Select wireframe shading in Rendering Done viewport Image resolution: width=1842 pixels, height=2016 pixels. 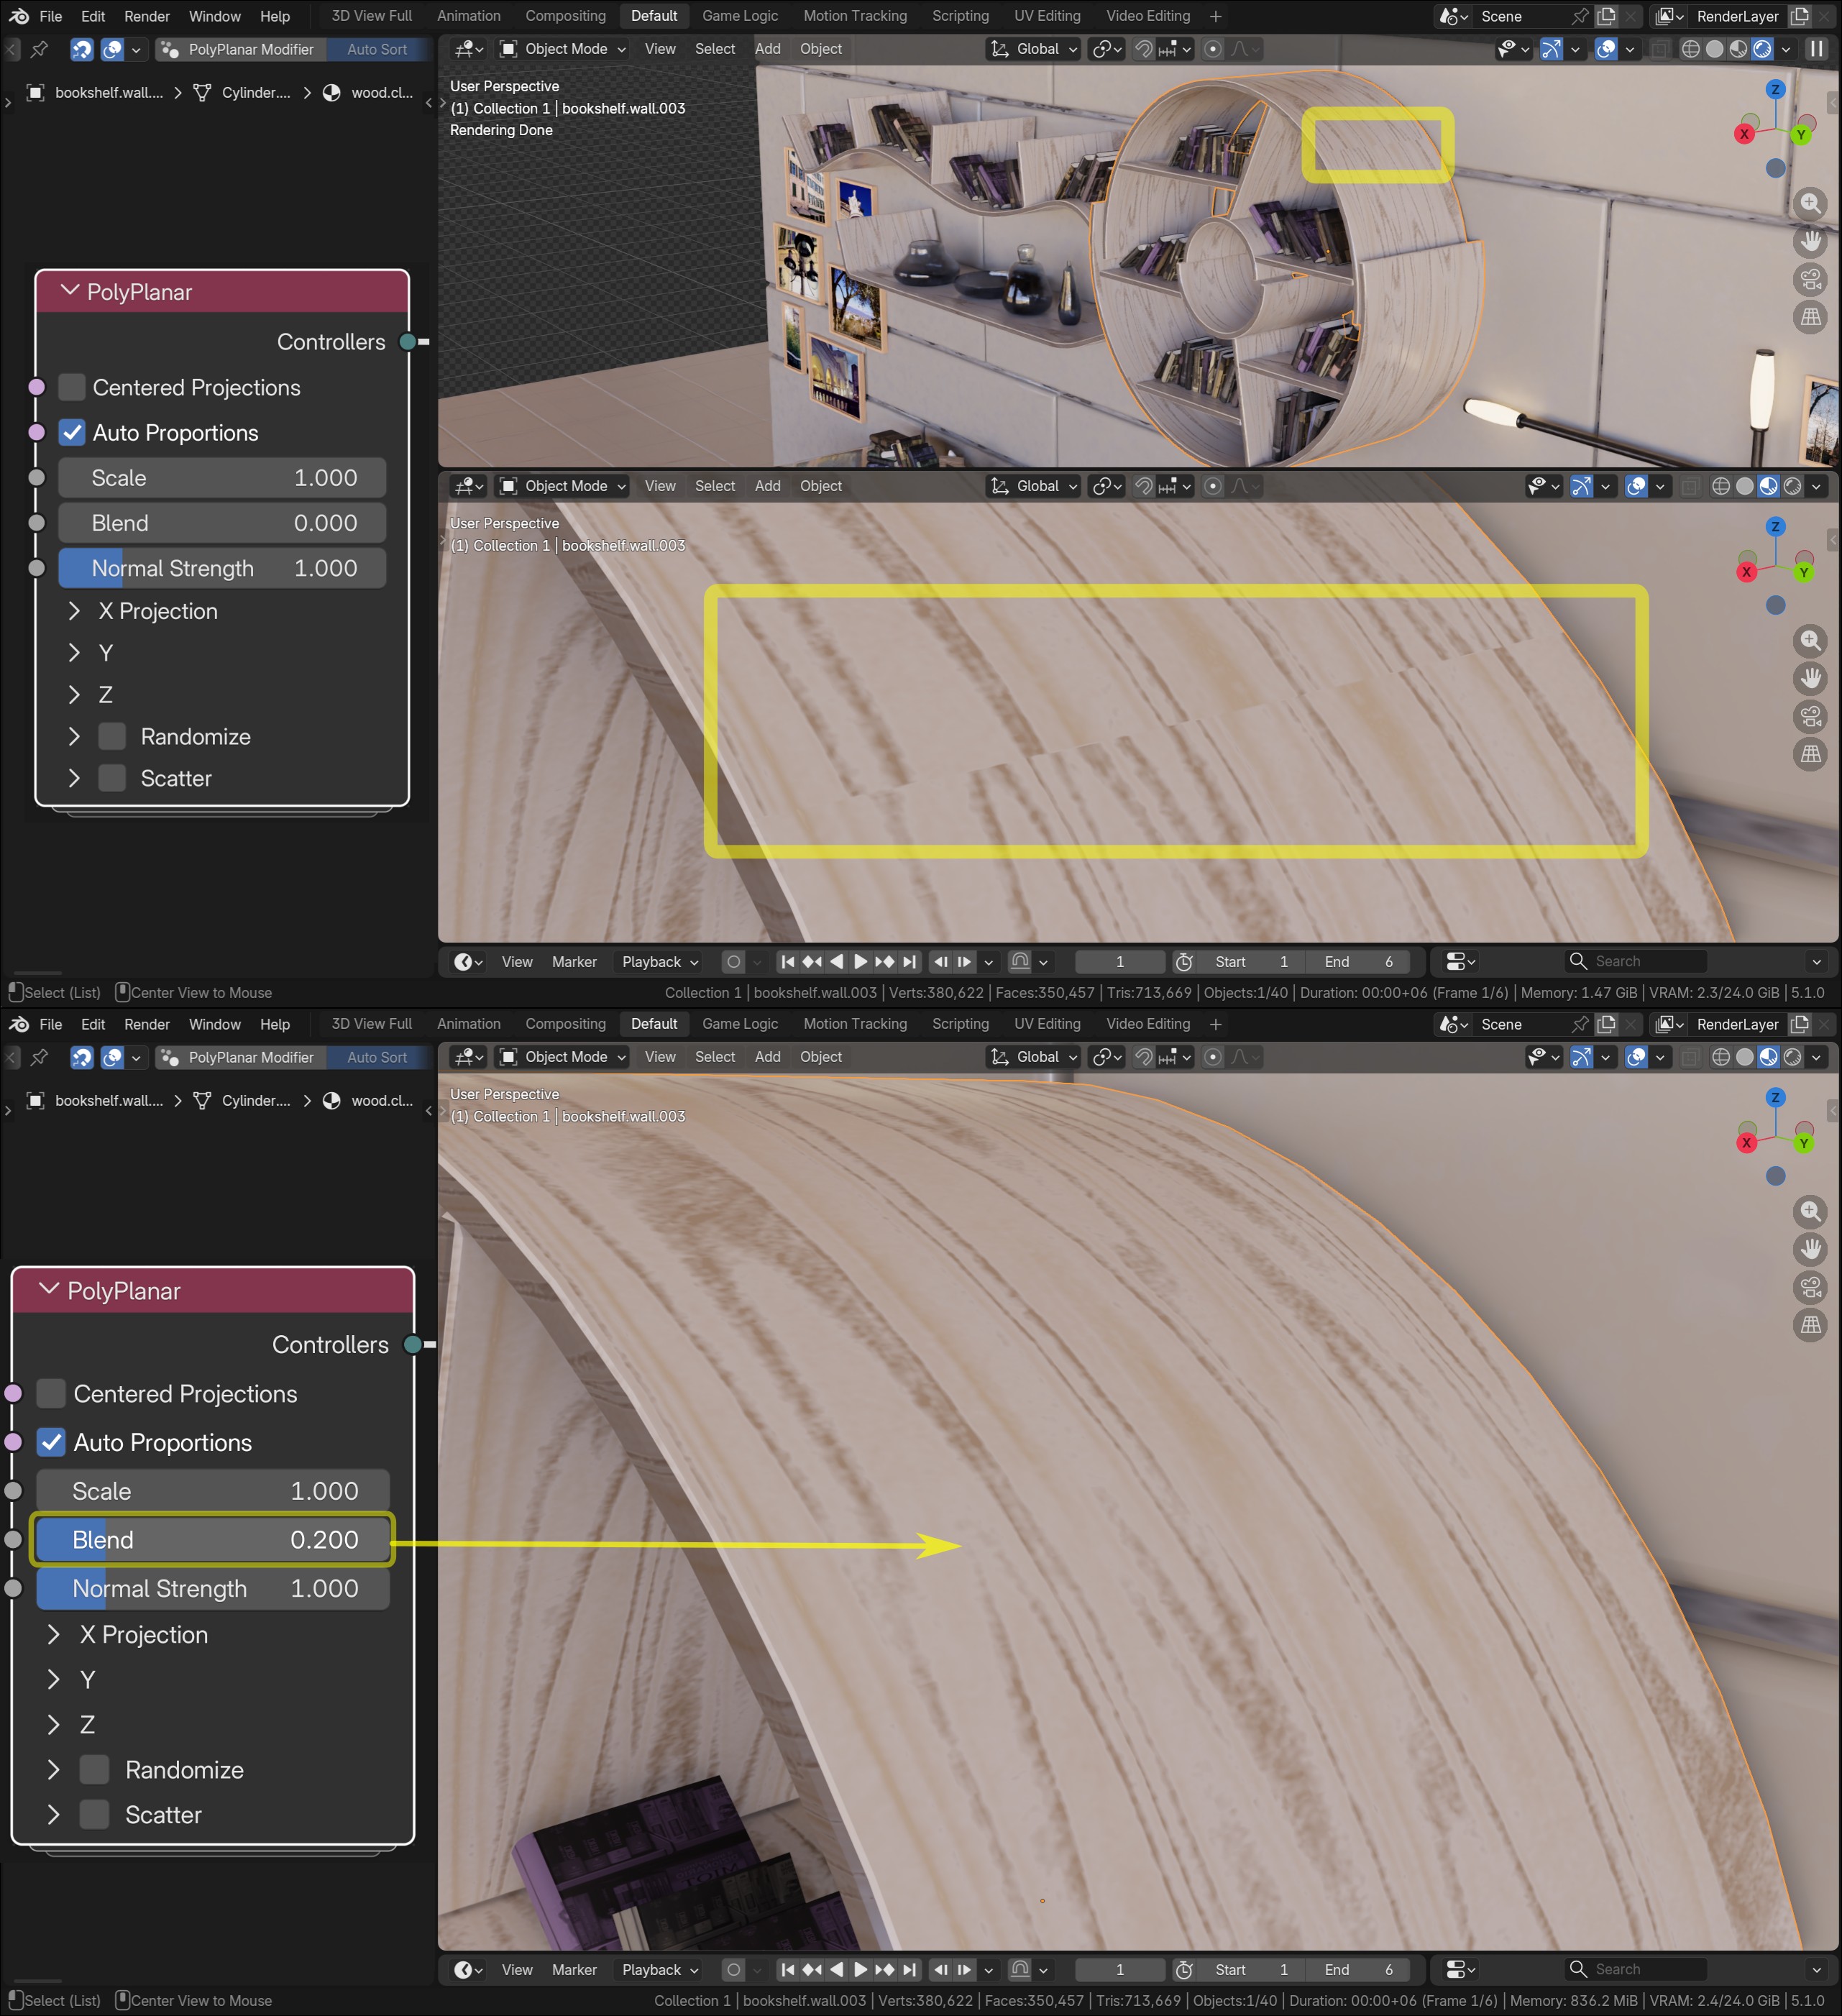point(1690,49)
